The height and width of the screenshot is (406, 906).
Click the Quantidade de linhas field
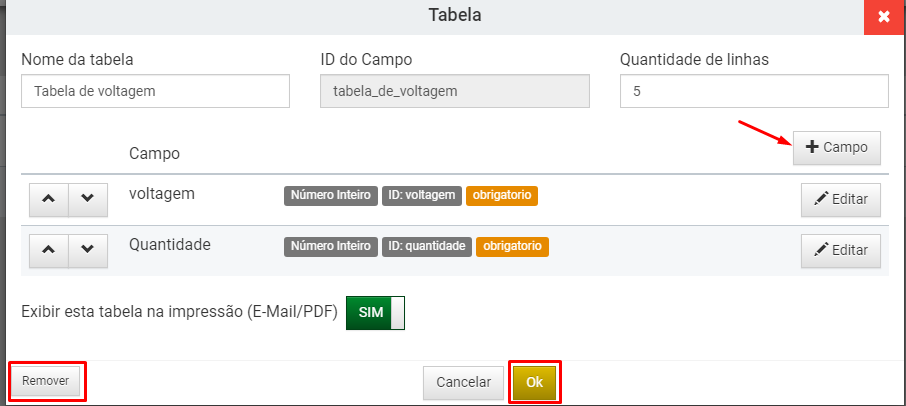[x=754, y=91]
